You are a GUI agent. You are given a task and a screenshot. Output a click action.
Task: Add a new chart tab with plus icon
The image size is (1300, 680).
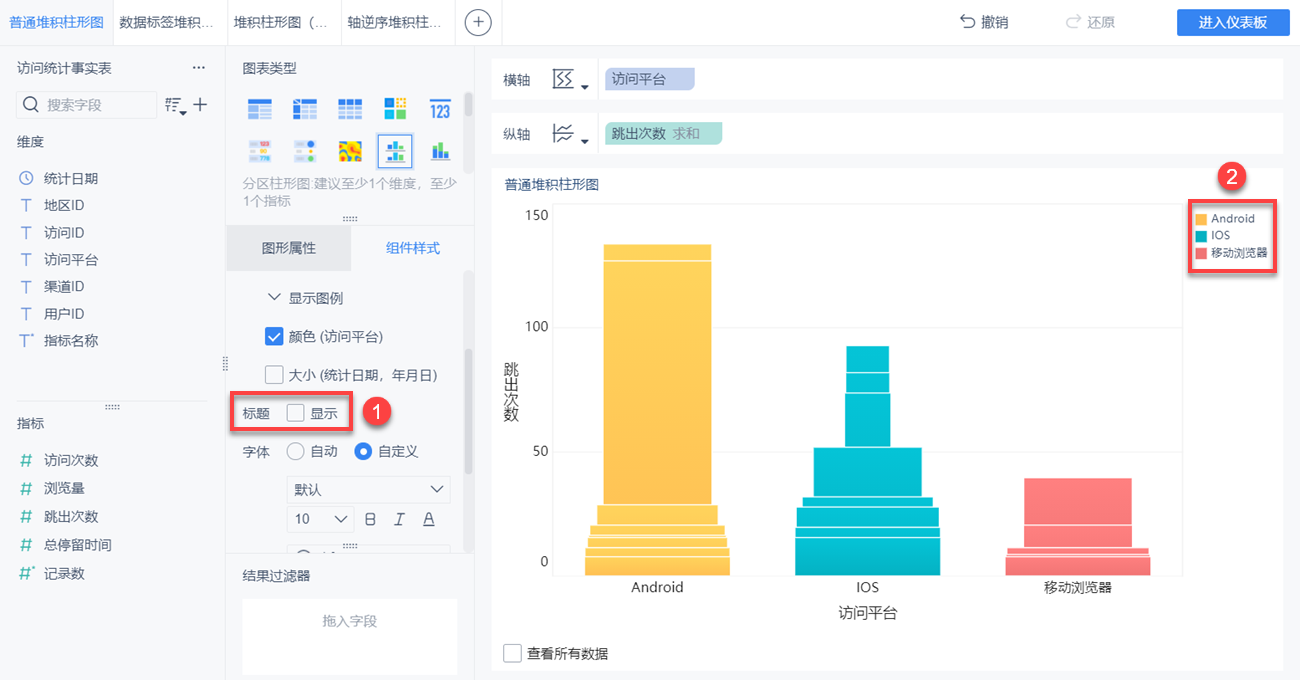tap(478, 22)
